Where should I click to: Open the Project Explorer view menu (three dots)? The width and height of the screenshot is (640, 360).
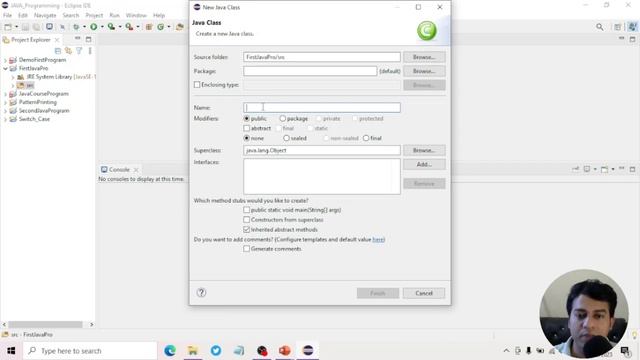tap(90, 51)
